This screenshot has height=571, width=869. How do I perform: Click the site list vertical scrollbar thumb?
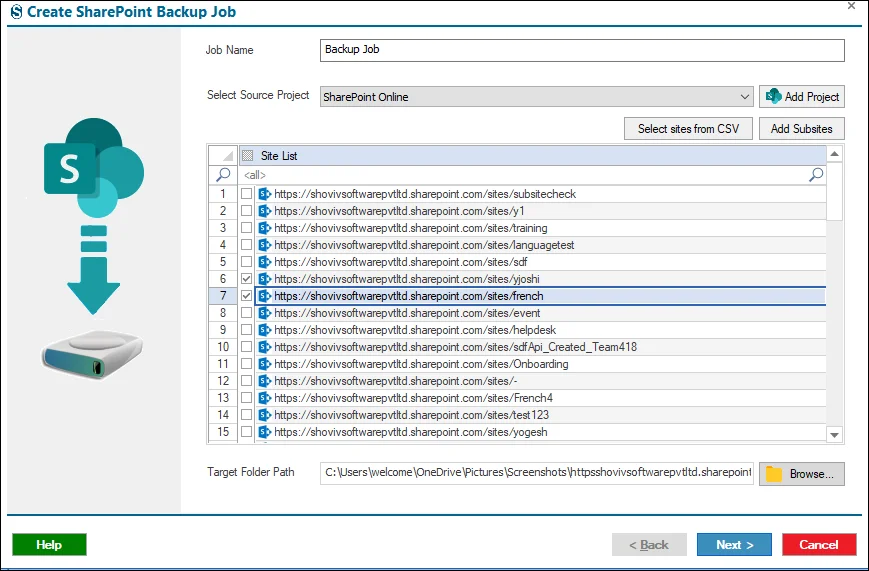(x=835, y=191)
